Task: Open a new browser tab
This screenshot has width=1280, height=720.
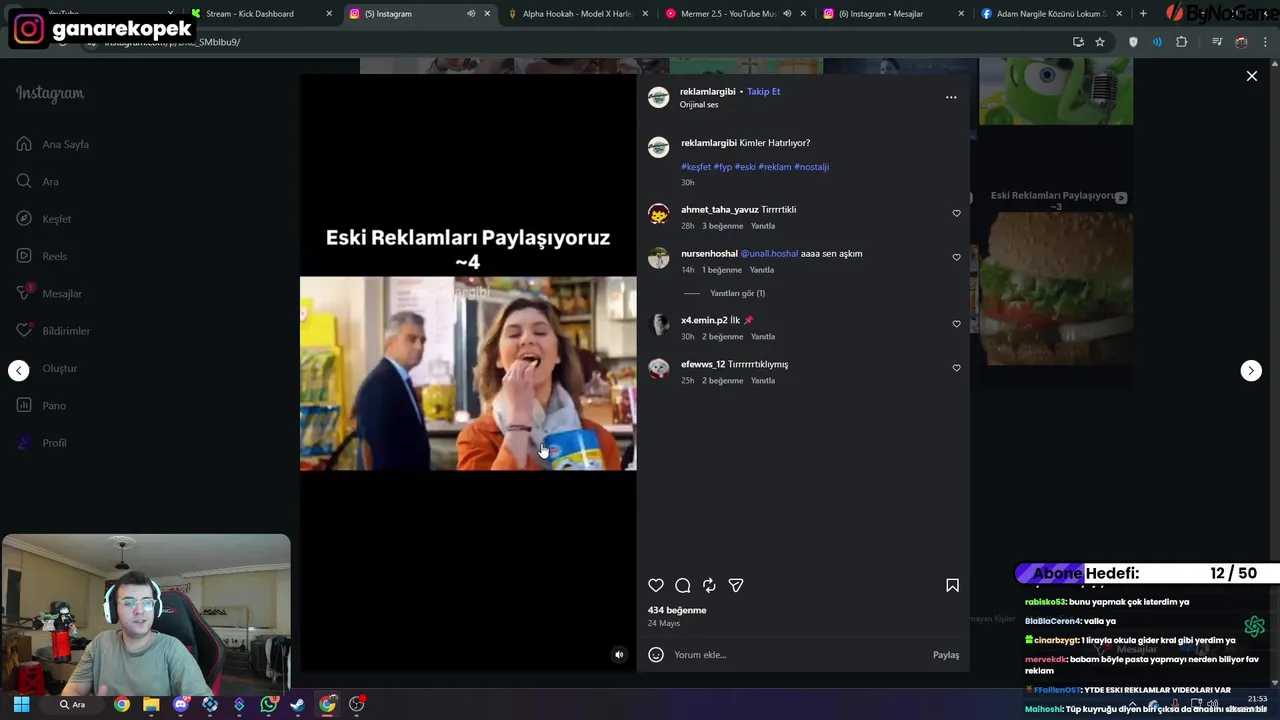Action: [x=1143, y=14]
